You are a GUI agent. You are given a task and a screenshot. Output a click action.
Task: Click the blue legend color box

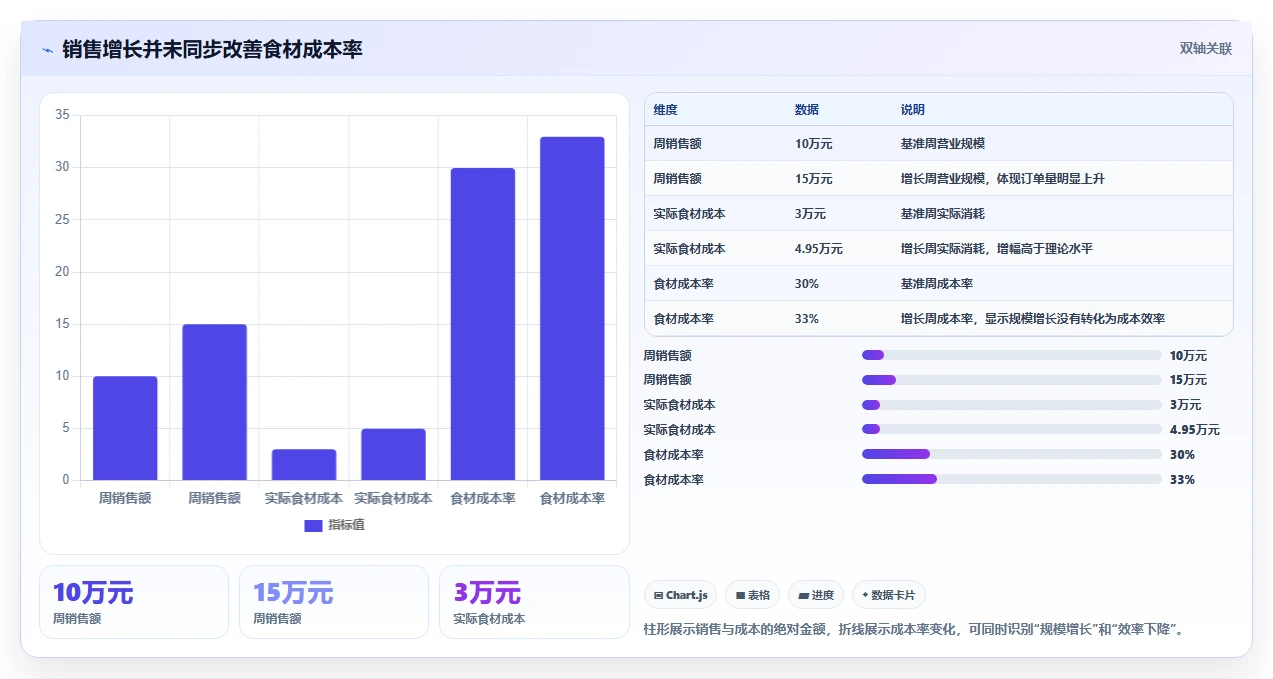313,525
